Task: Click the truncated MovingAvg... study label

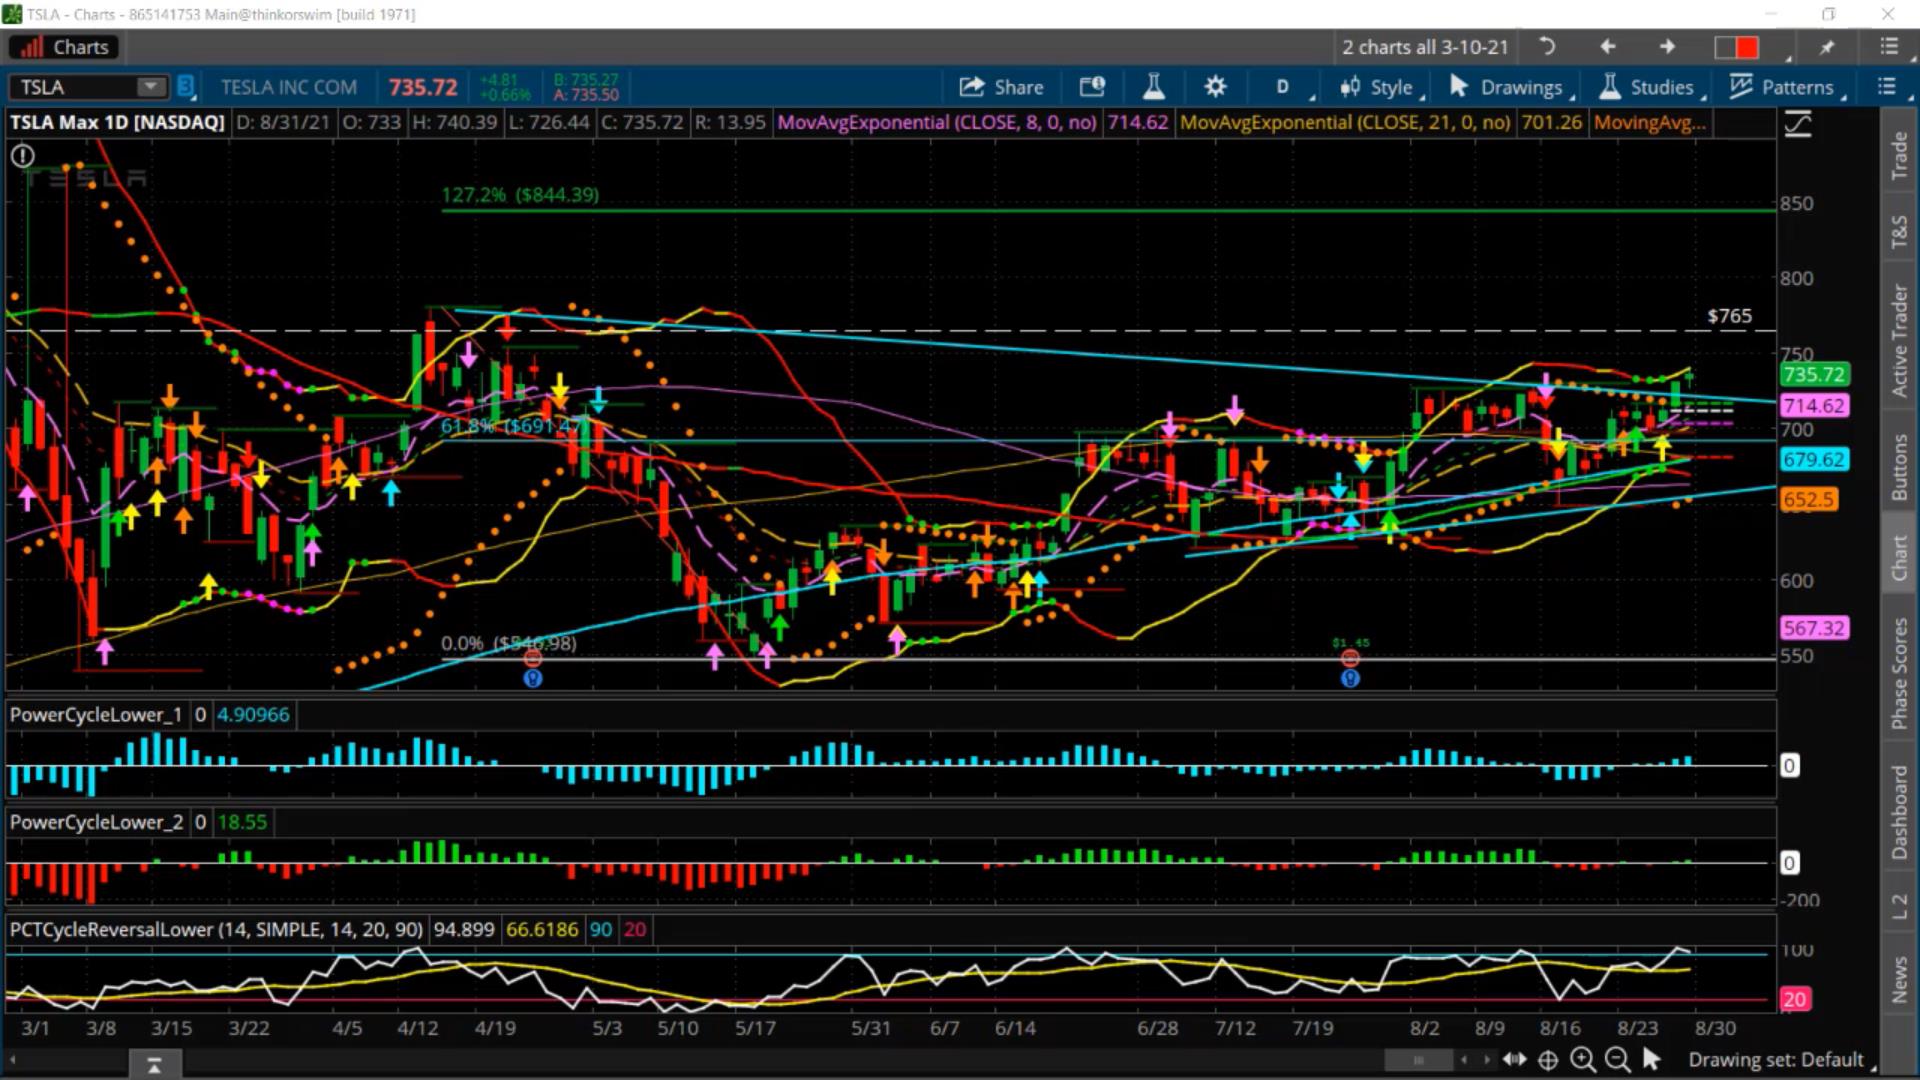Action: tap(1649, 122)
